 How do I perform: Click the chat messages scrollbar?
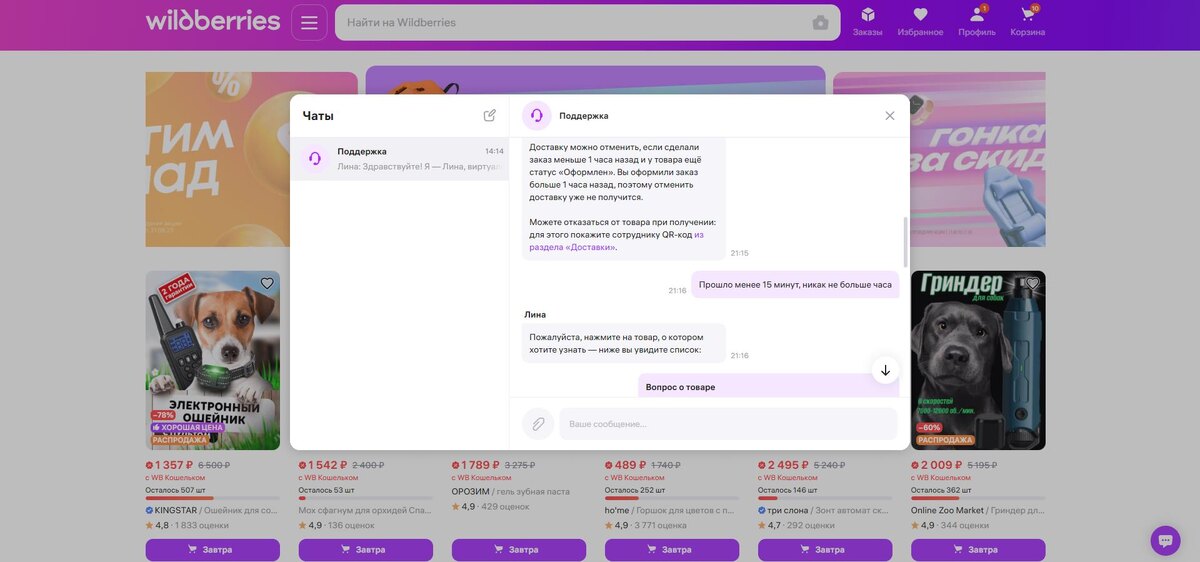tap(906, 241)
